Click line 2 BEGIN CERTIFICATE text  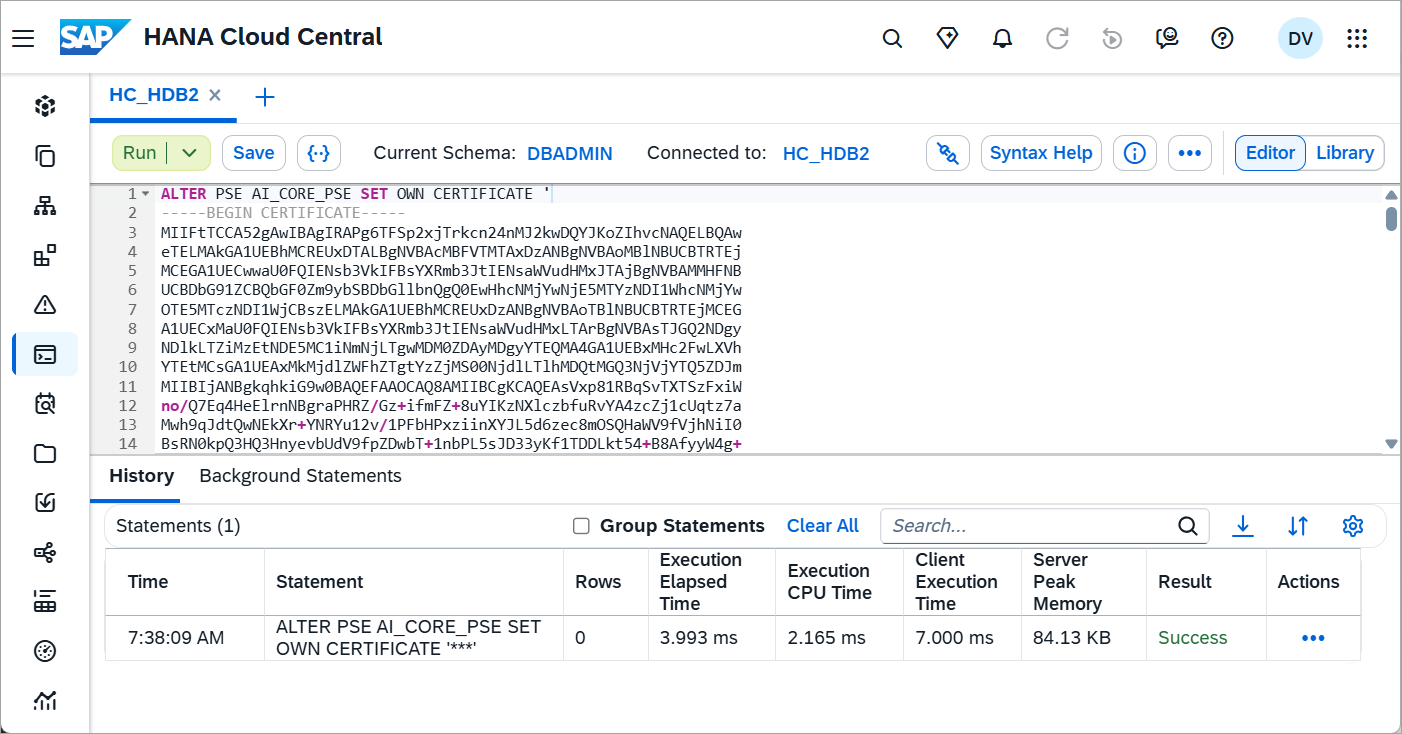click(282, 213)
